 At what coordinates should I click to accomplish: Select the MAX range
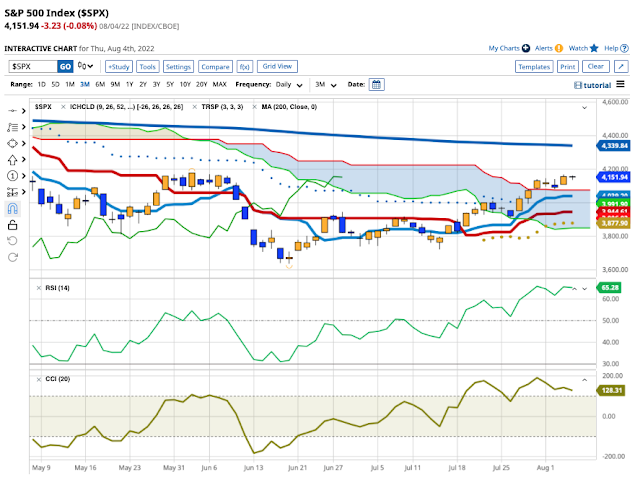(220, 84)
